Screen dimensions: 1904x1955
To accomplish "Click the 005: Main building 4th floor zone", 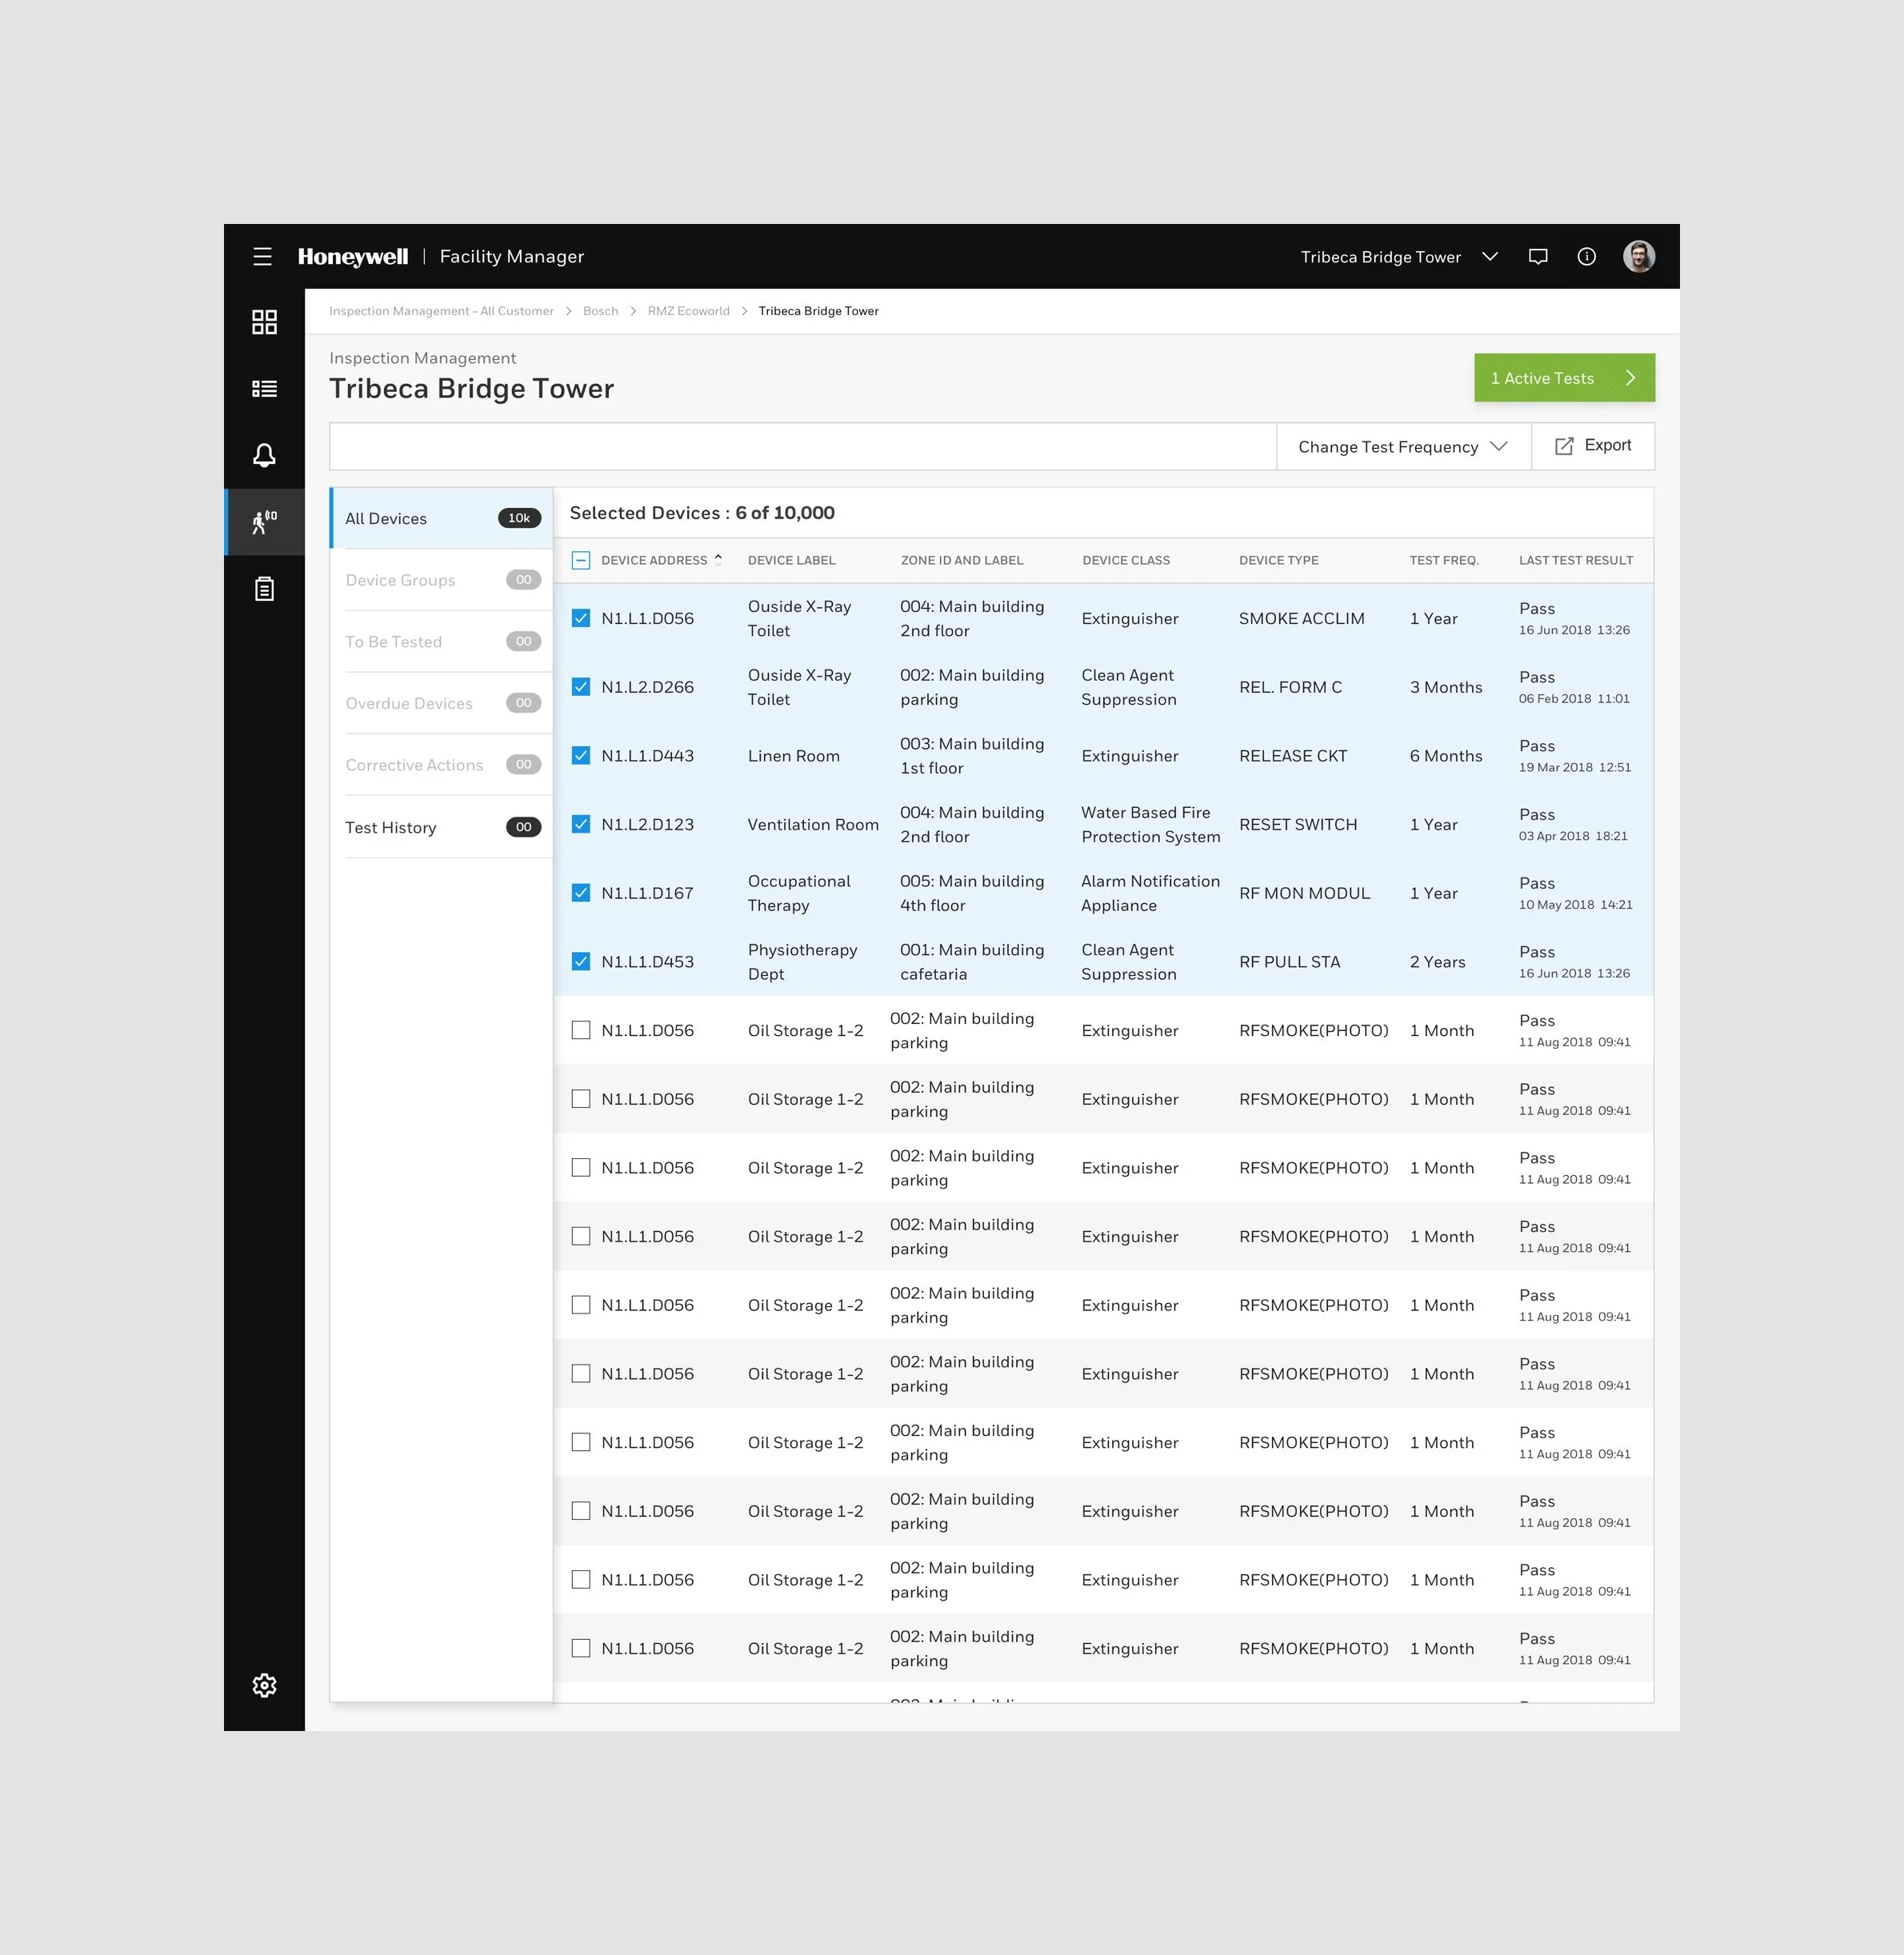I will pyautogui.click(x=971, y=893).
